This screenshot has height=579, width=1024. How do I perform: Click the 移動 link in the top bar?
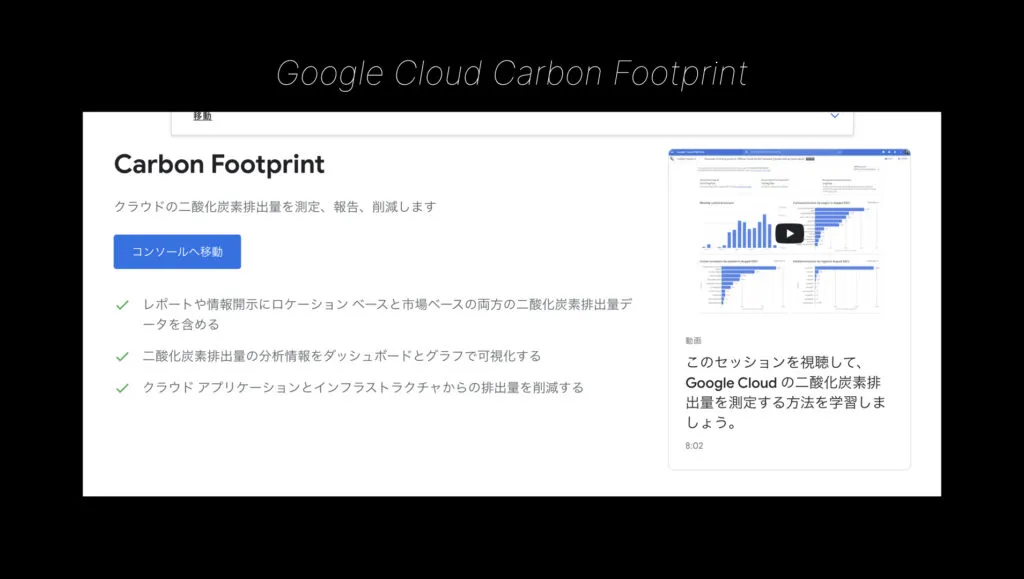(x=202, y=116)
